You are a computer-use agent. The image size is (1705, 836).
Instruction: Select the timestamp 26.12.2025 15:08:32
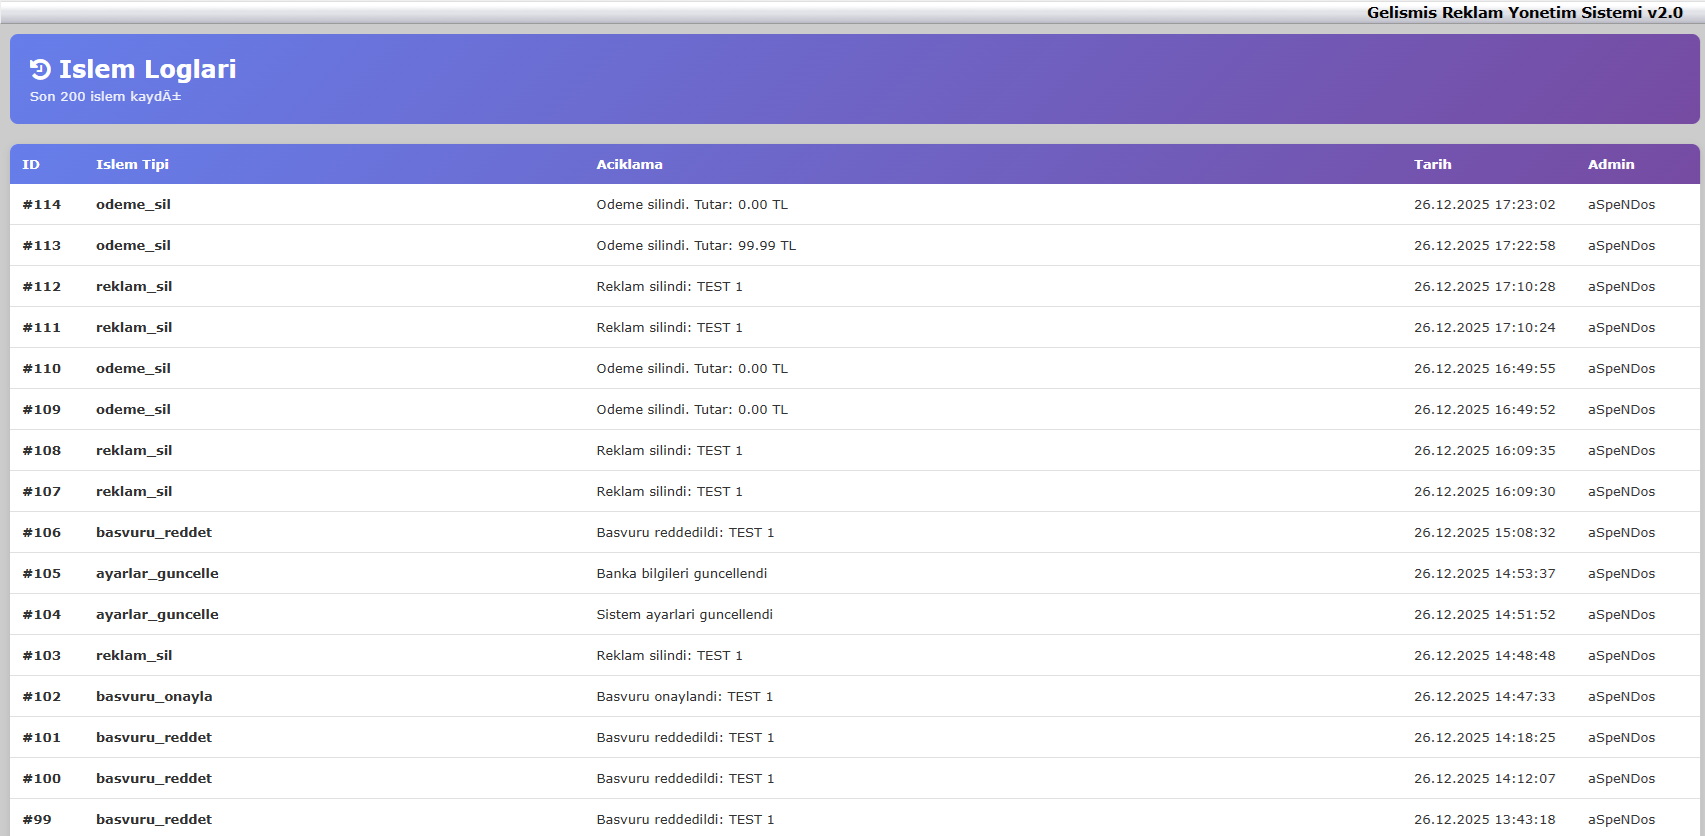[x=1484, y=533]
